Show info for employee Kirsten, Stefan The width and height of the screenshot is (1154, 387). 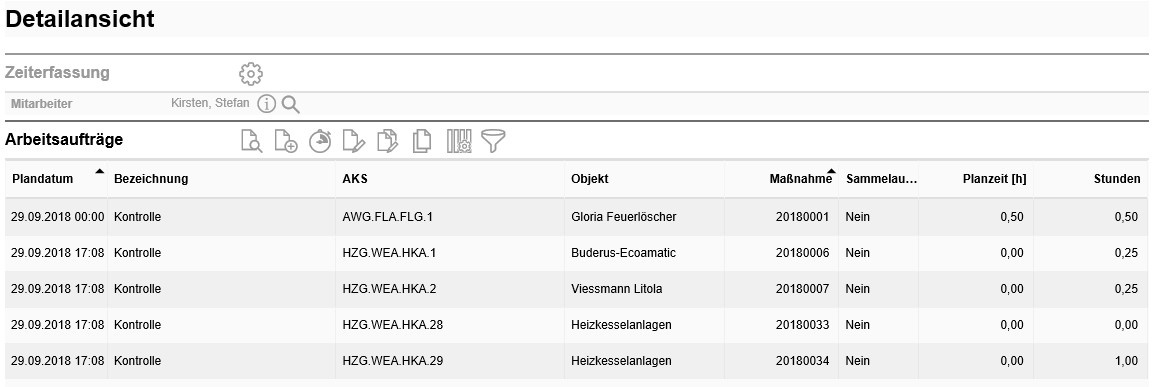[x=266, y=104]
